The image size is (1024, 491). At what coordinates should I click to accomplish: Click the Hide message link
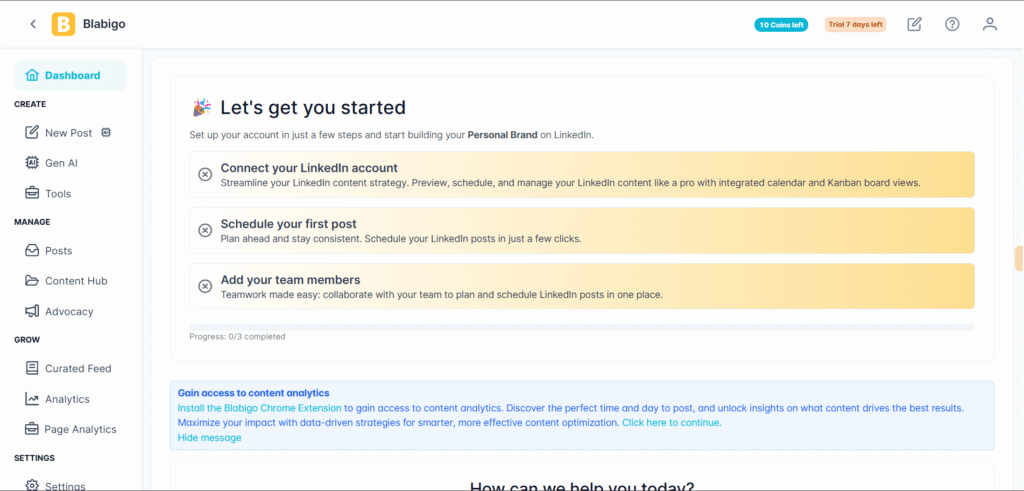coord(209,438)
